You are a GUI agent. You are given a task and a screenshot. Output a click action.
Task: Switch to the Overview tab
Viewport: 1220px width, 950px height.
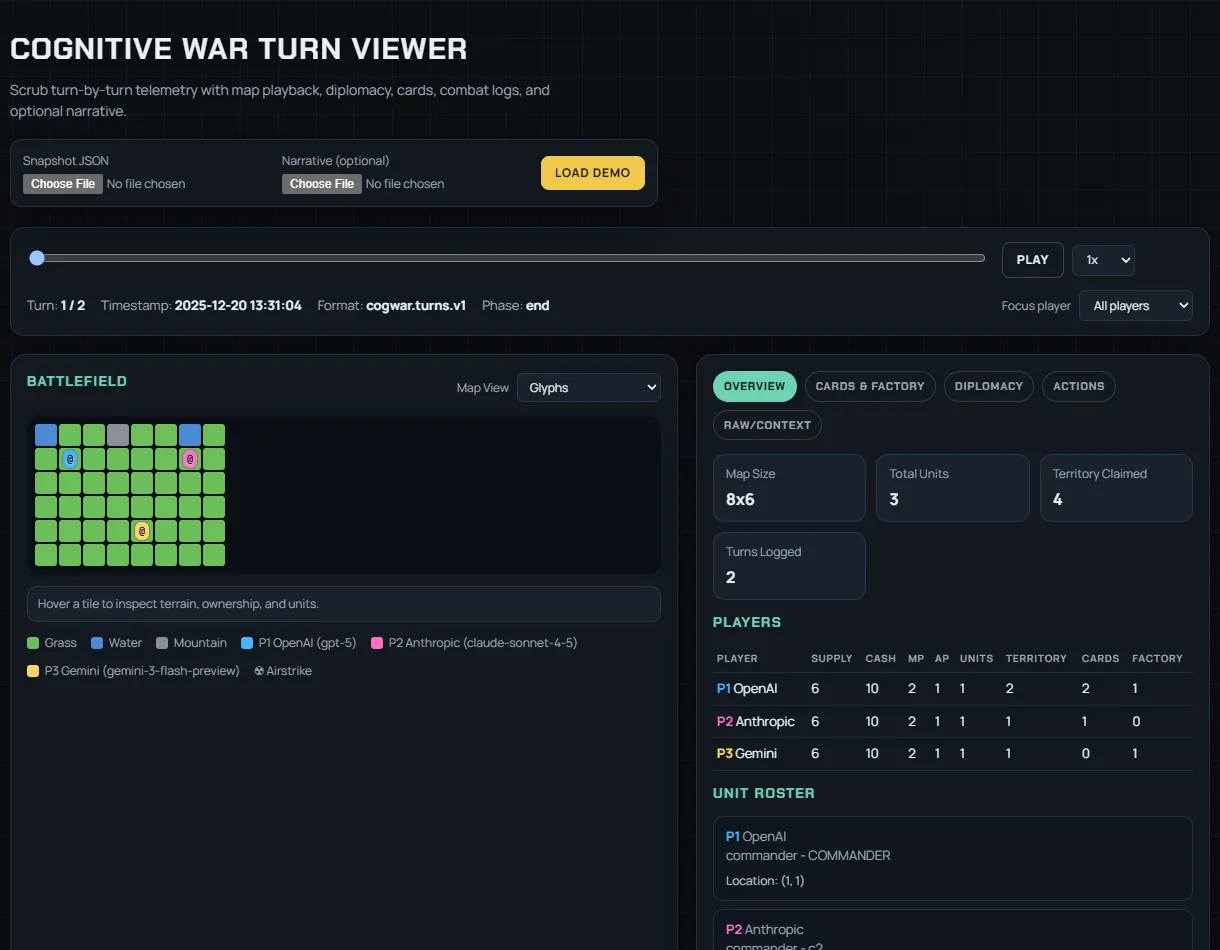[755, 387]
